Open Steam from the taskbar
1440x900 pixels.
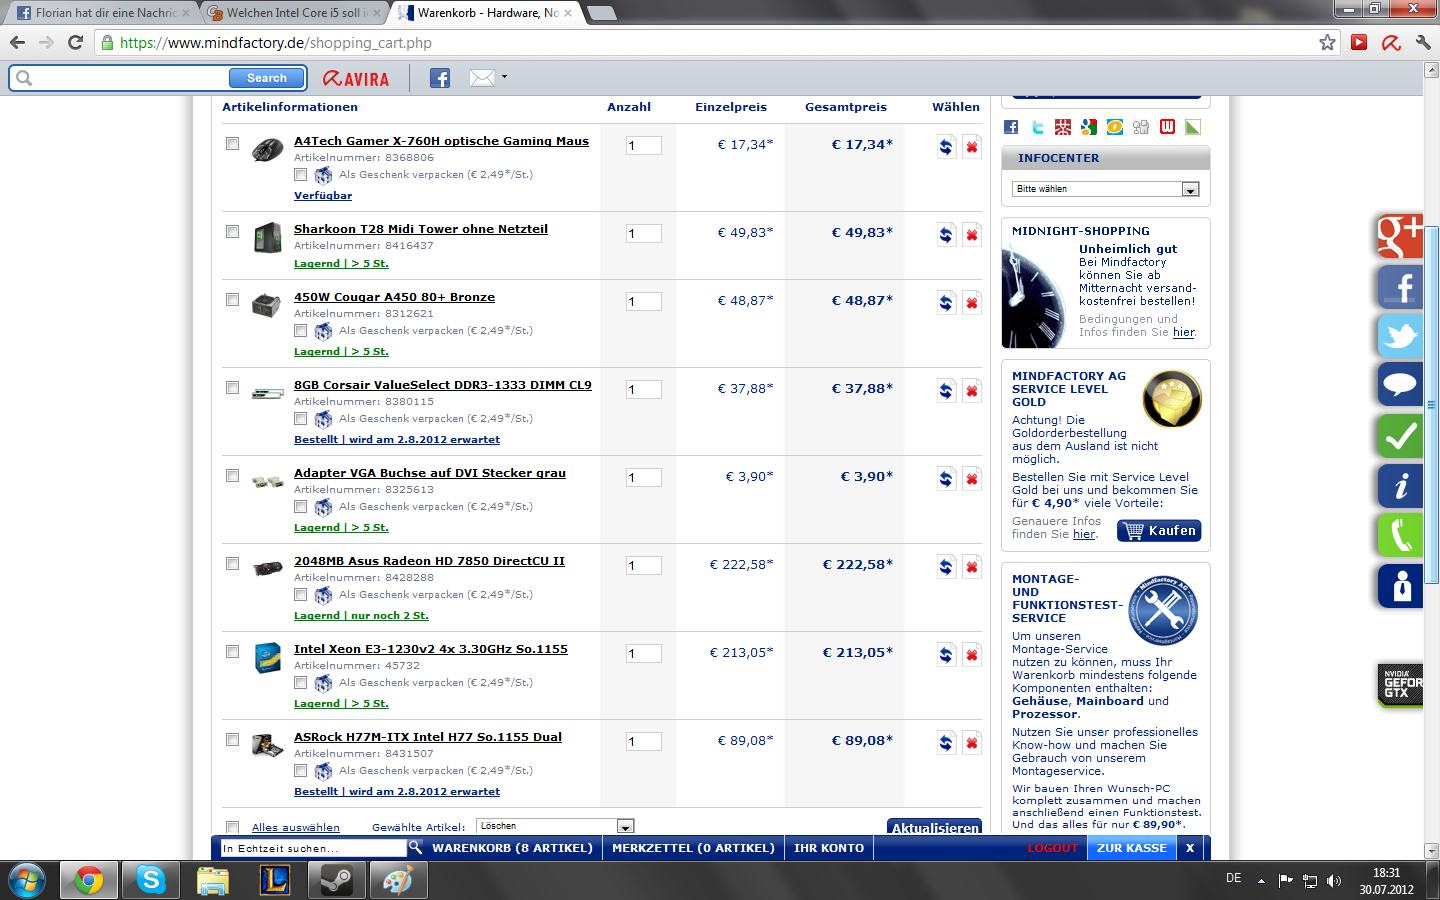coord(335,880)
